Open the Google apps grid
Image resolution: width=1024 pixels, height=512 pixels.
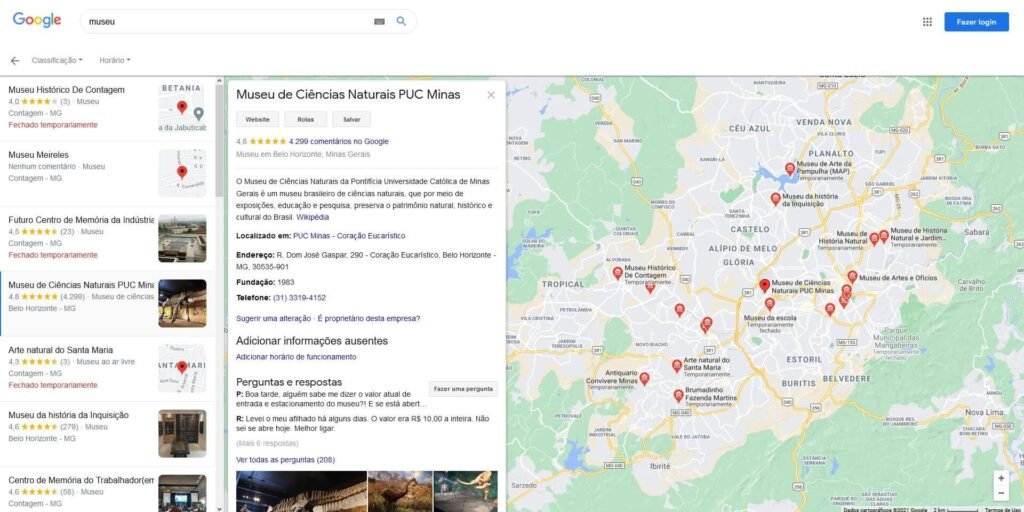click(x=927, y=22)
